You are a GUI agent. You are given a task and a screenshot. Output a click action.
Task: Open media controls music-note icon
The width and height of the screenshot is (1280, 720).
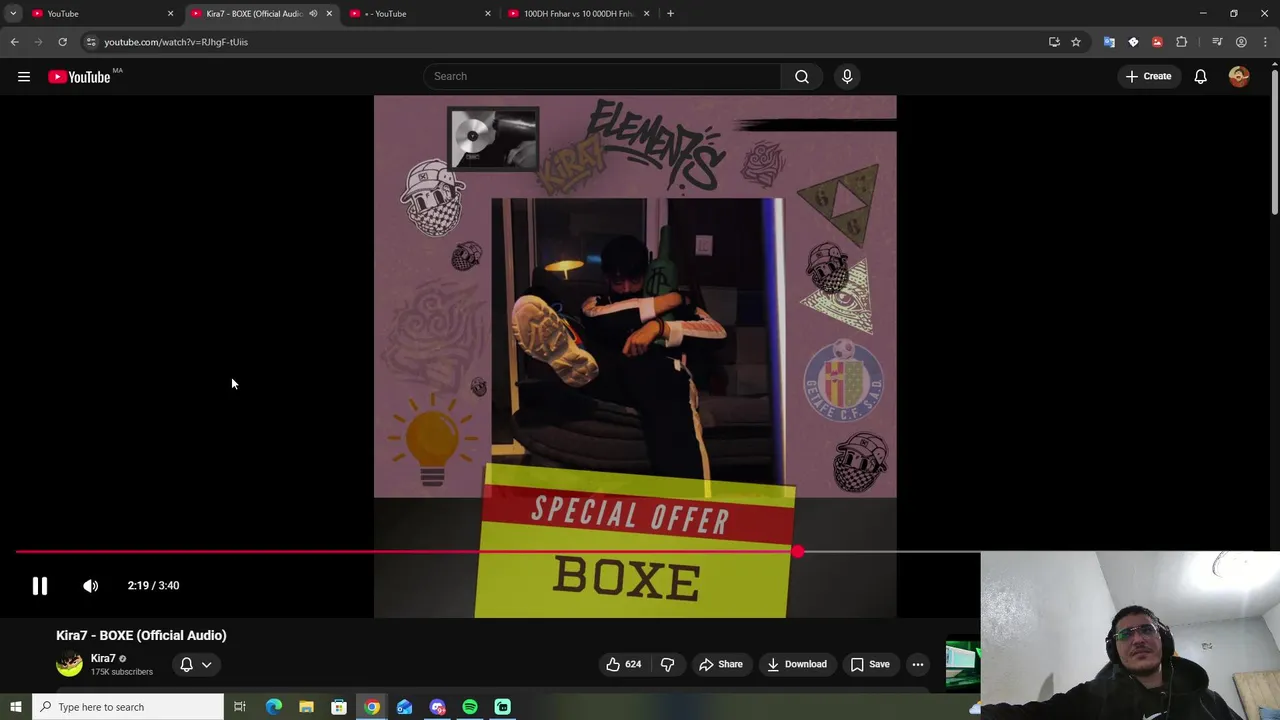[x=1217, y=42]
